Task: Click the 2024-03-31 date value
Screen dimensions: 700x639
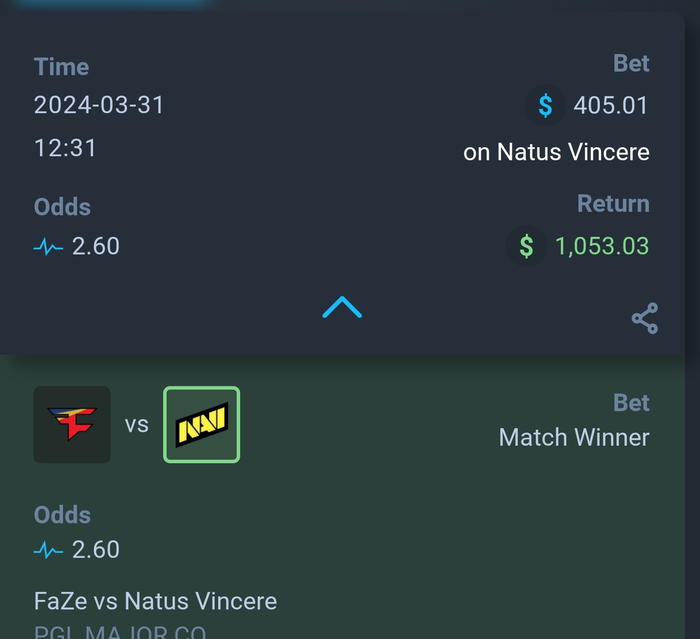Action: [x=99, y=105]
